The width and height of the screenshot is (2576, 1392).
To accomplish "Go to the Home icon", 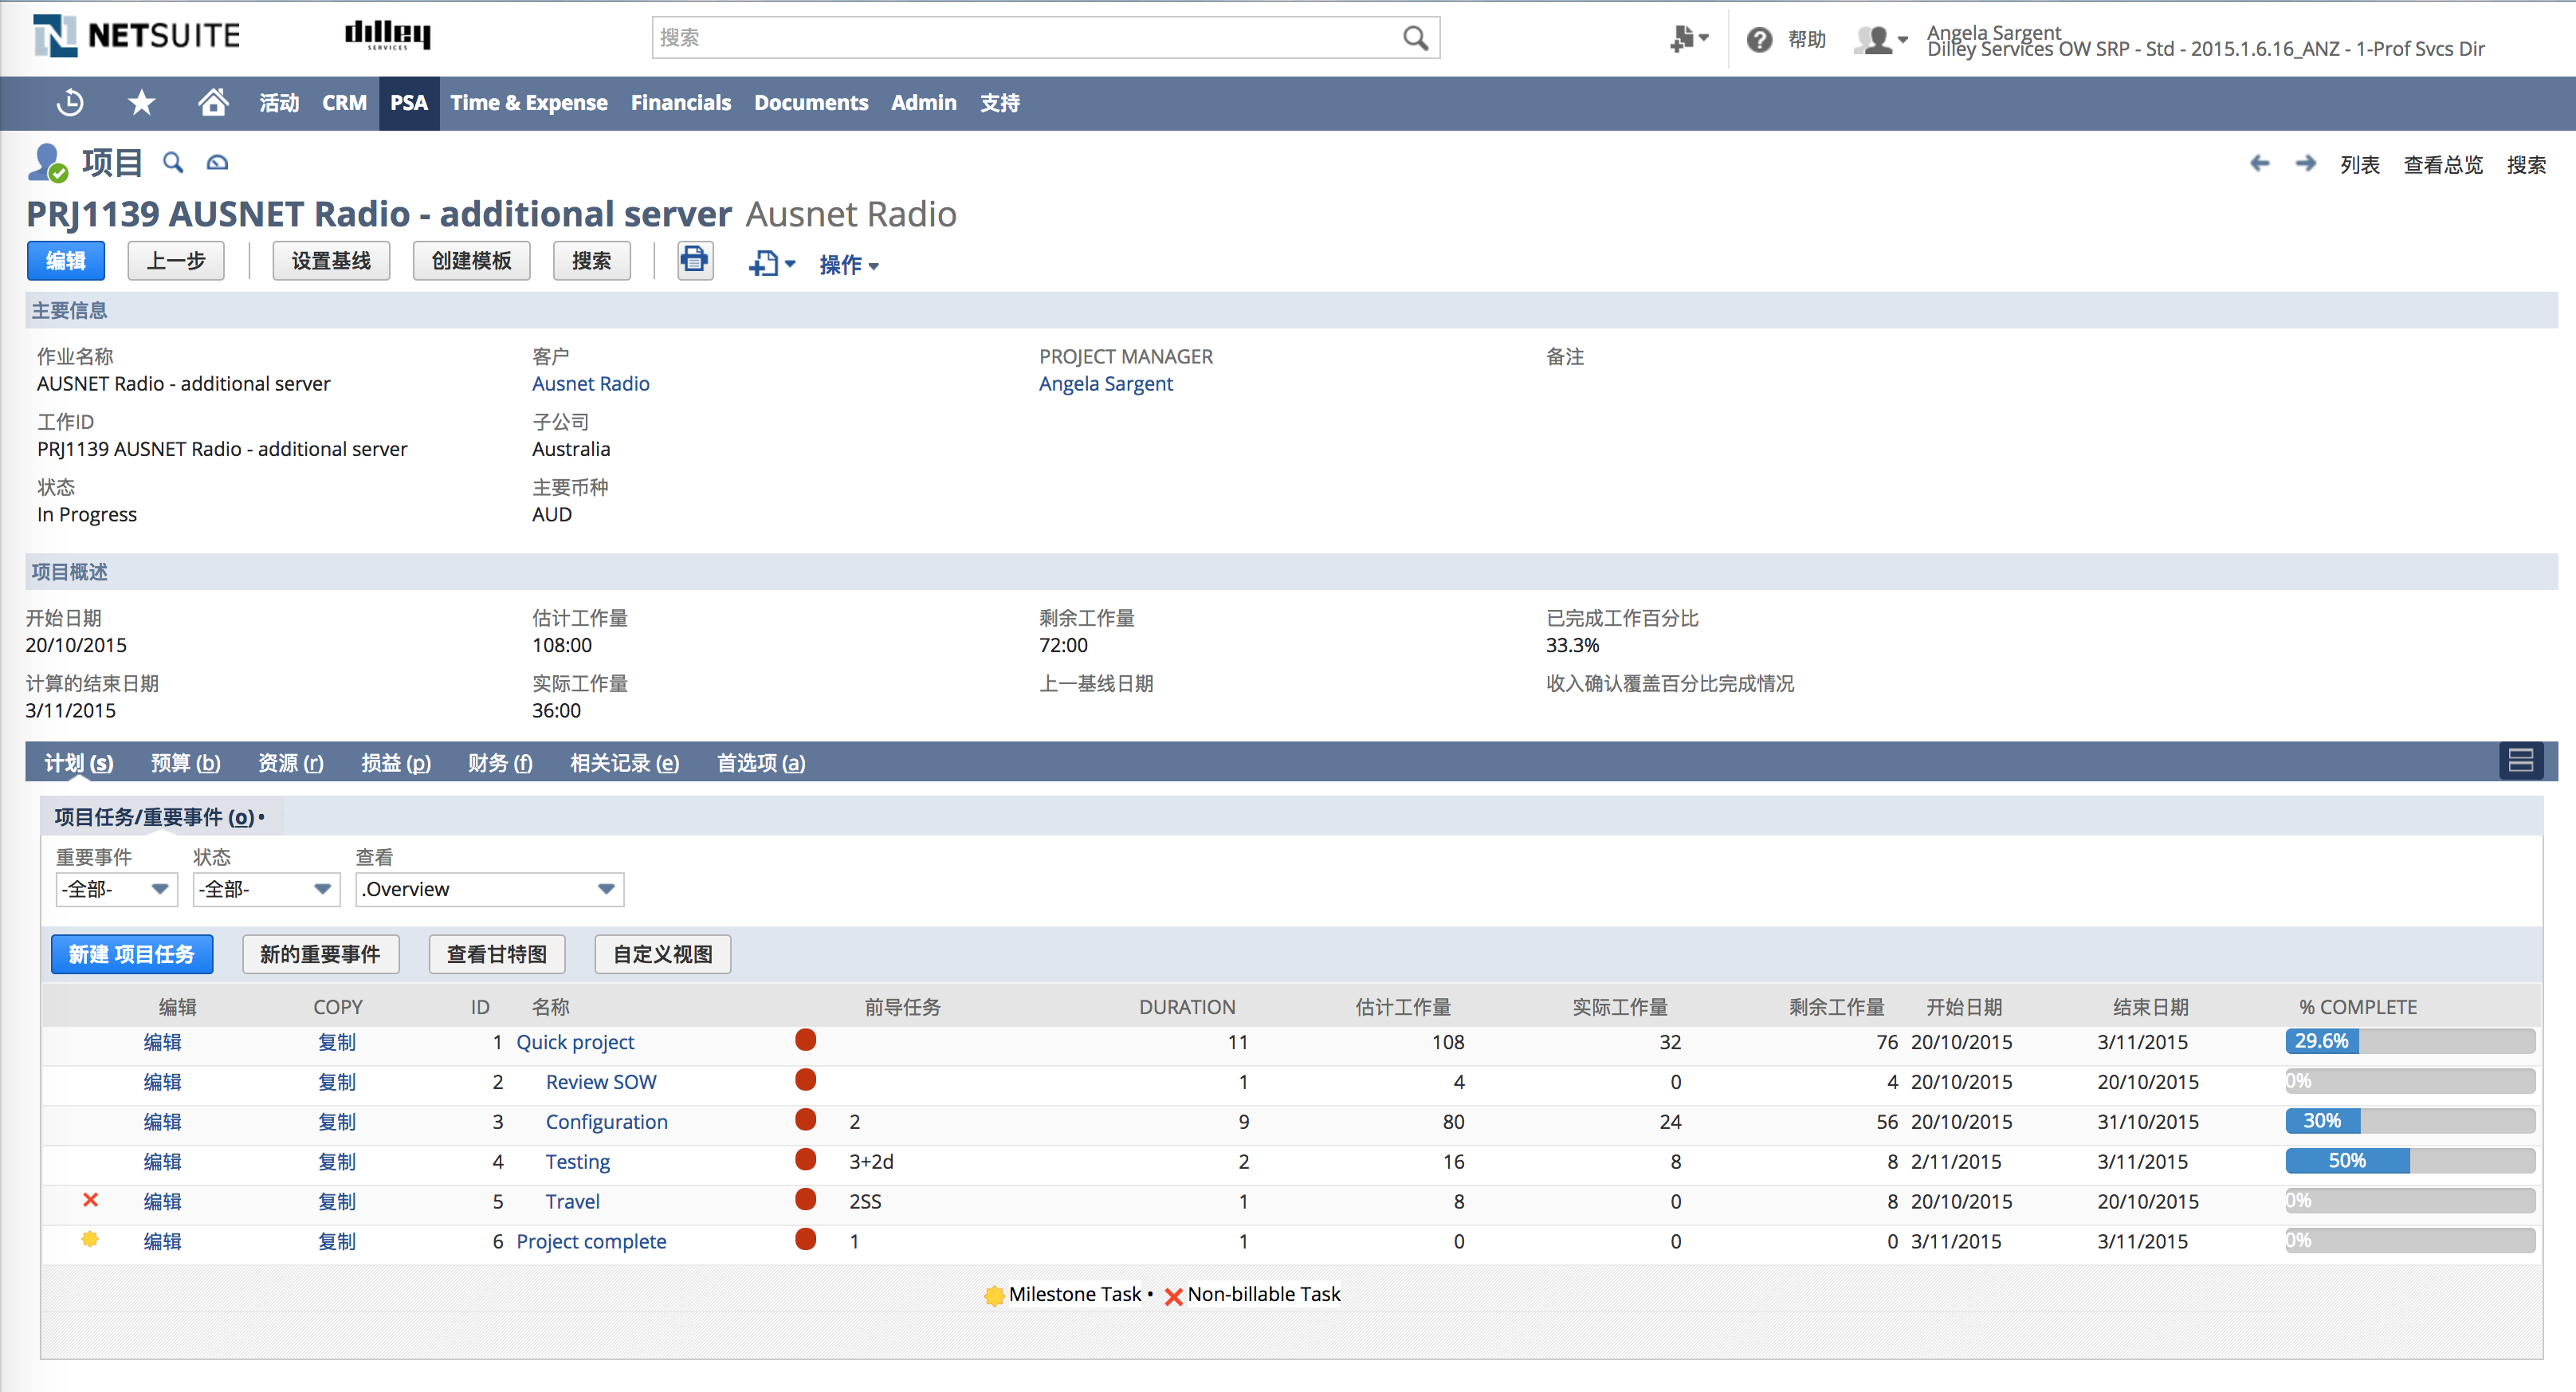I will pos(213,102).
